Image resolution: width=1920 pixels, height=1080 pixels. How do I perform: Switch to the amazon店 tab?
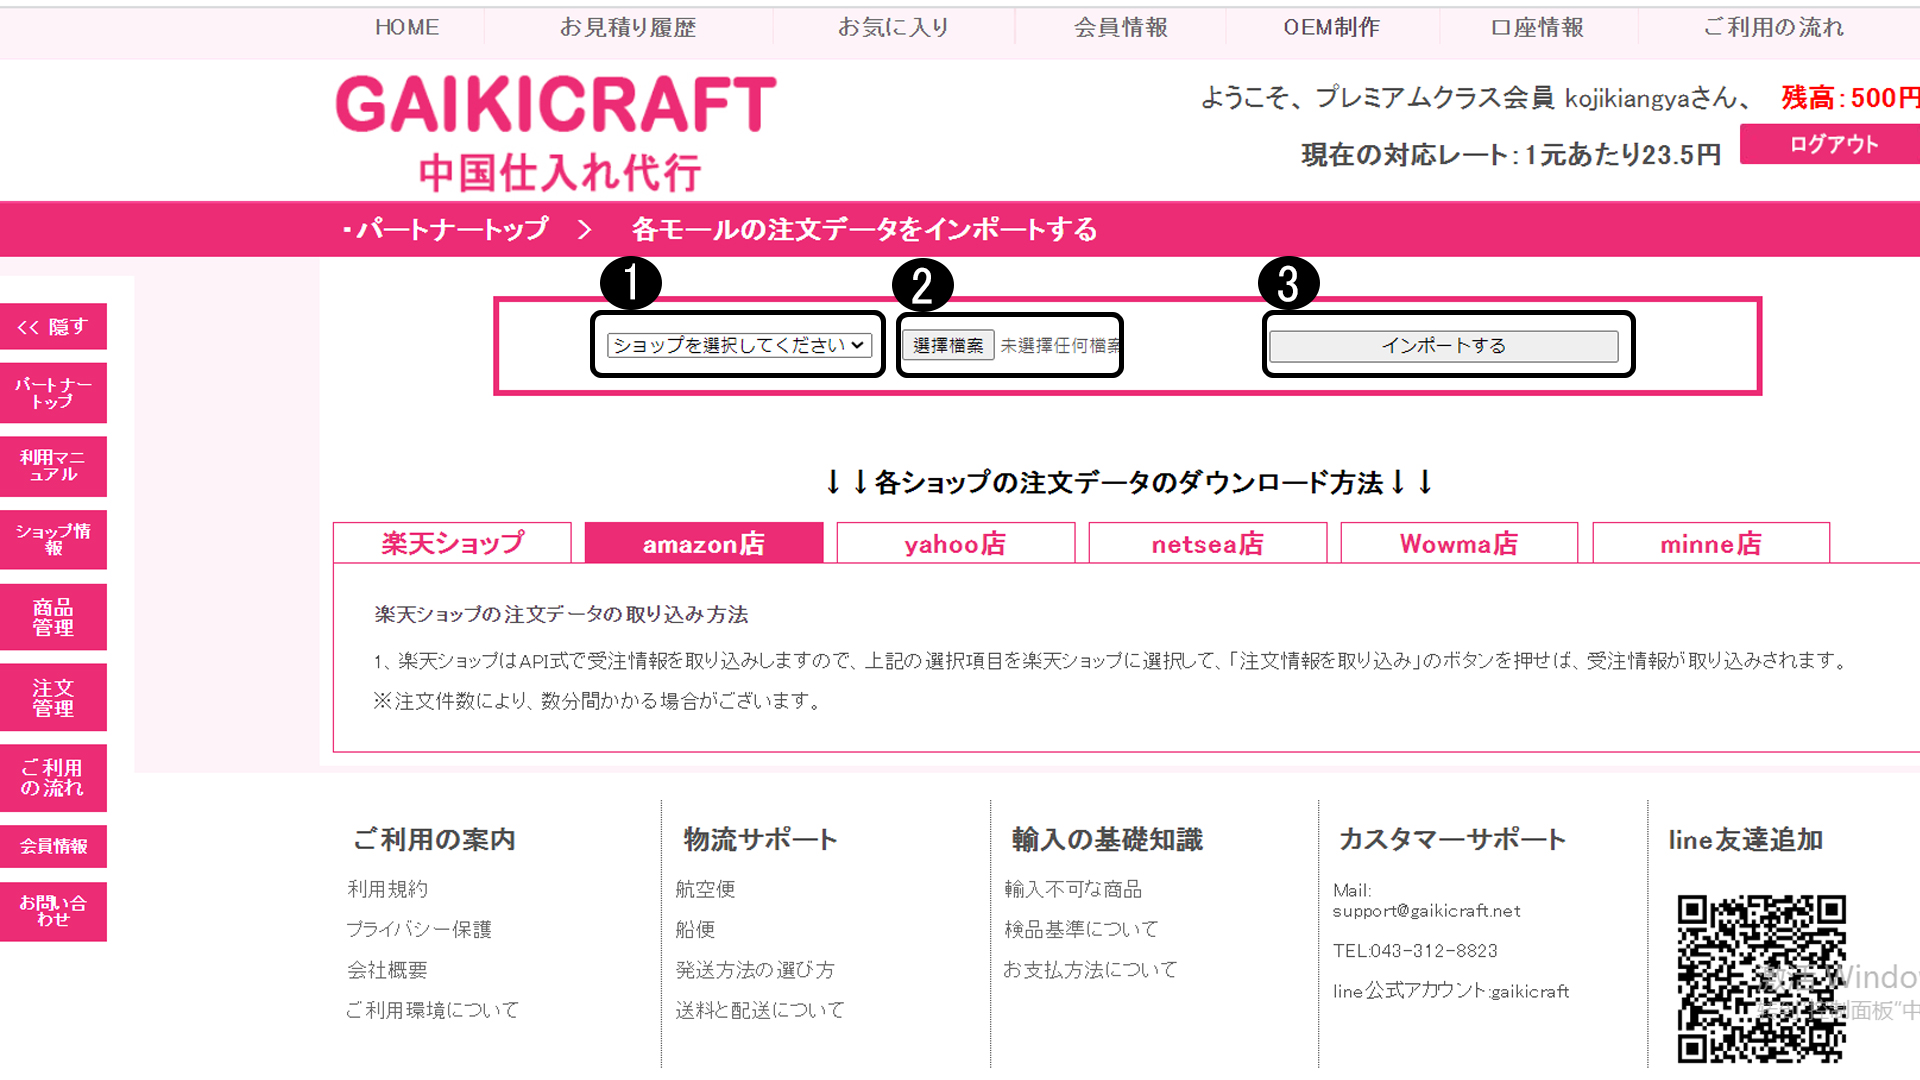pos(703,543)
